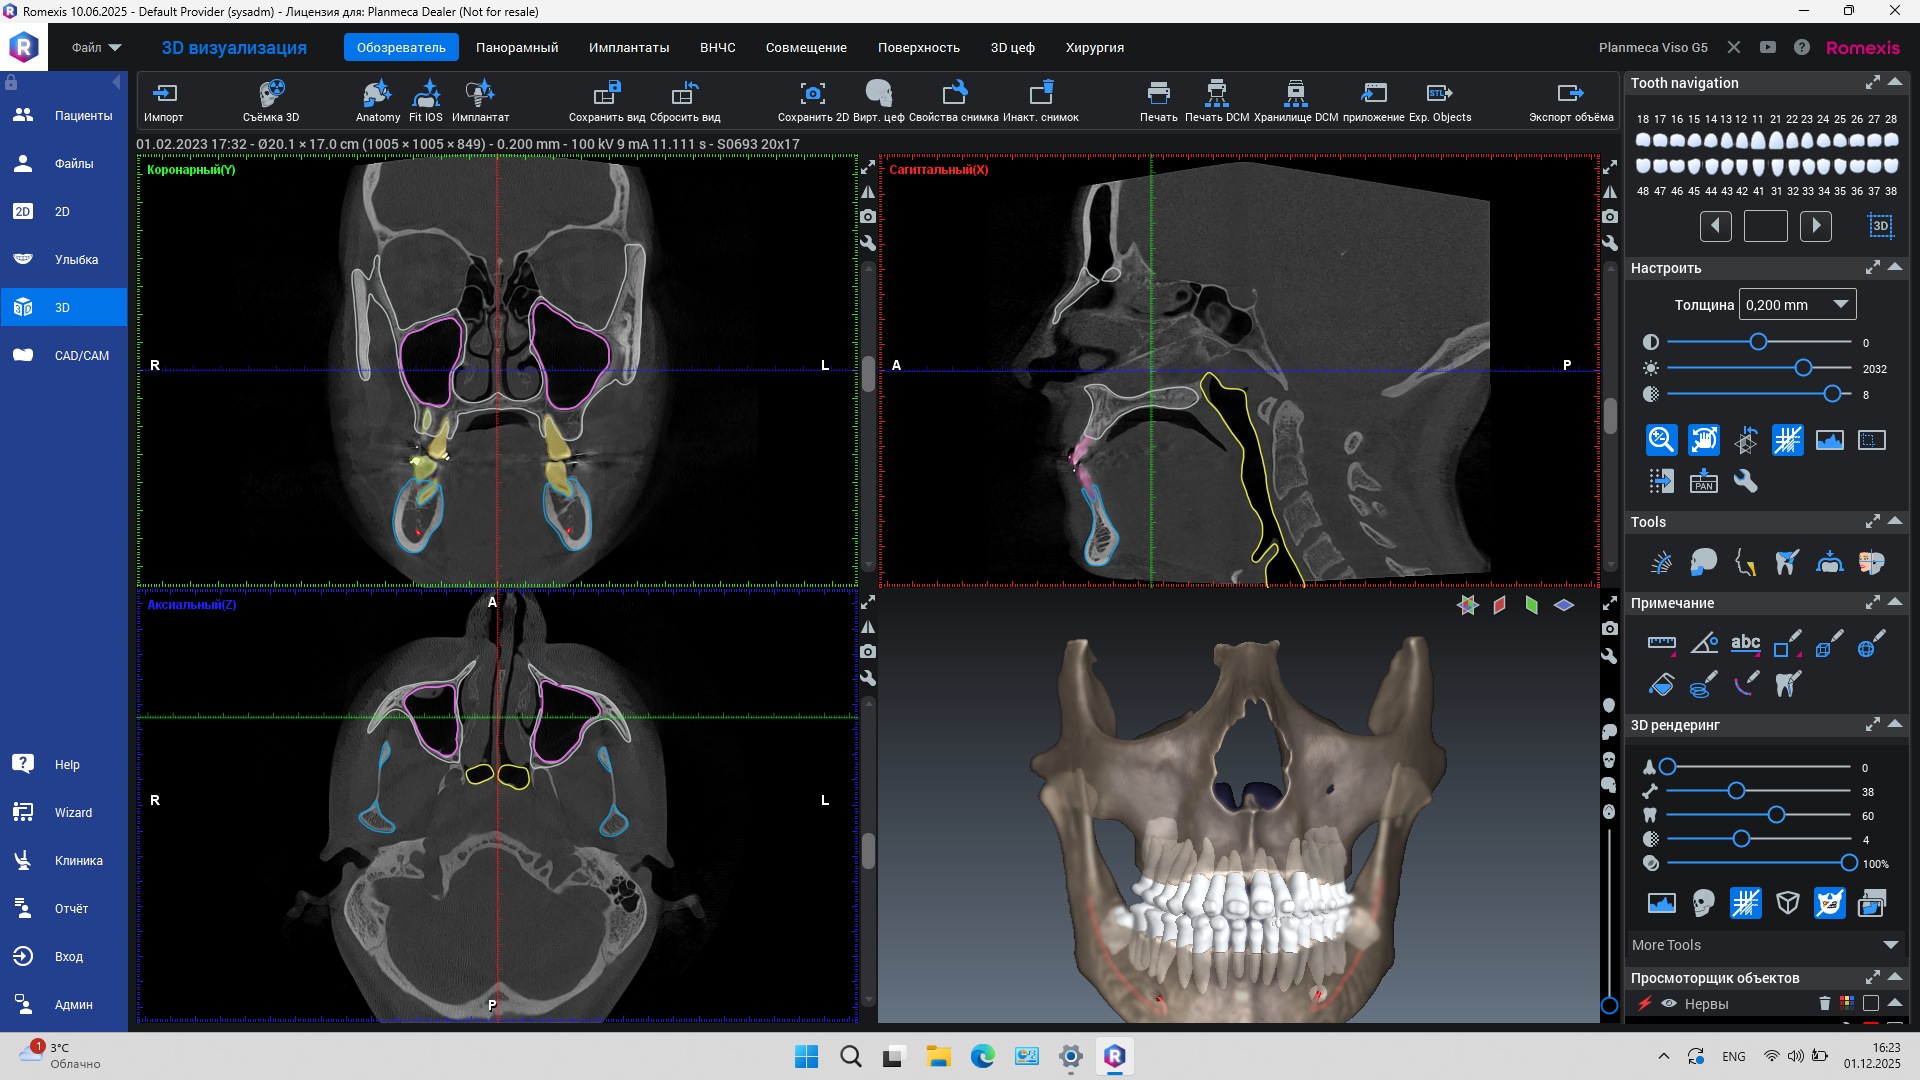Click the ruler measurement tool
Screen dimensions: 1920x1080
[x=1661, y=643]
